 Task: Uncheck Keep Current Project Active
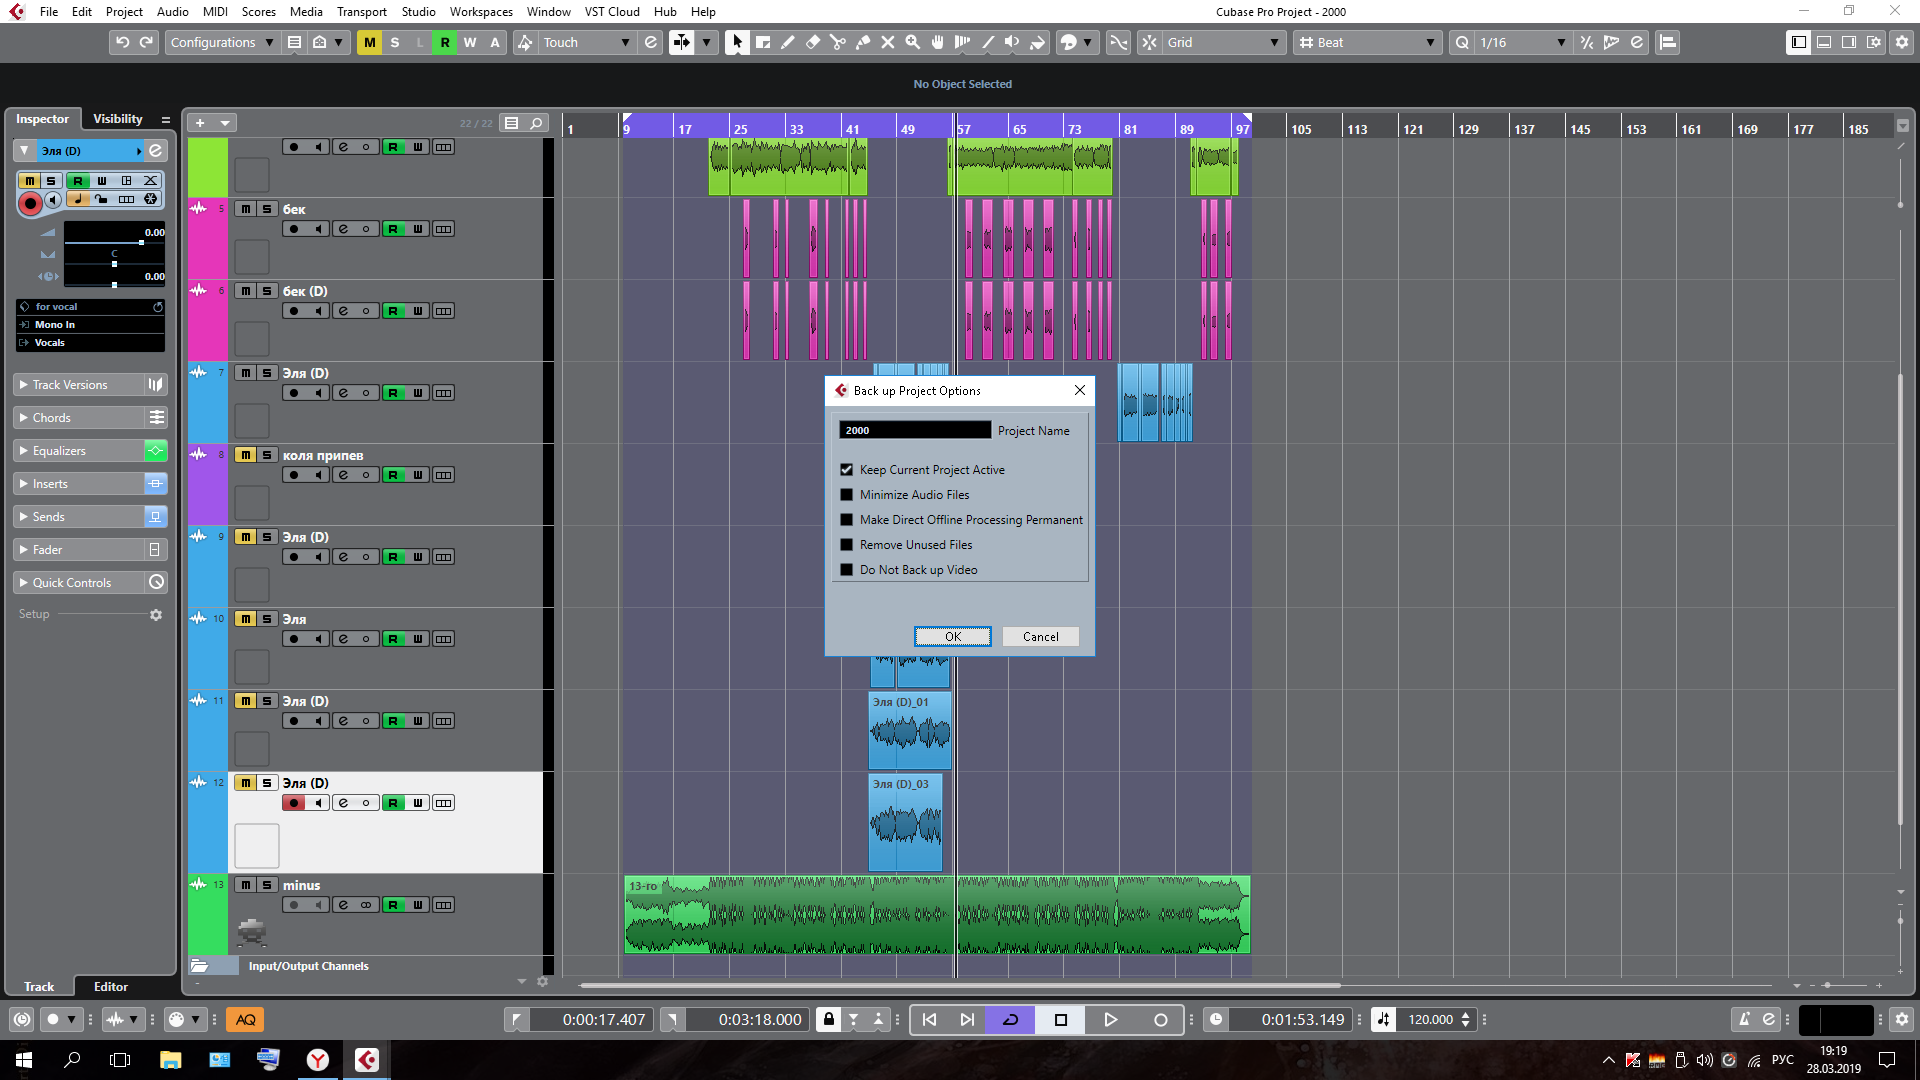tap(847, 470)
